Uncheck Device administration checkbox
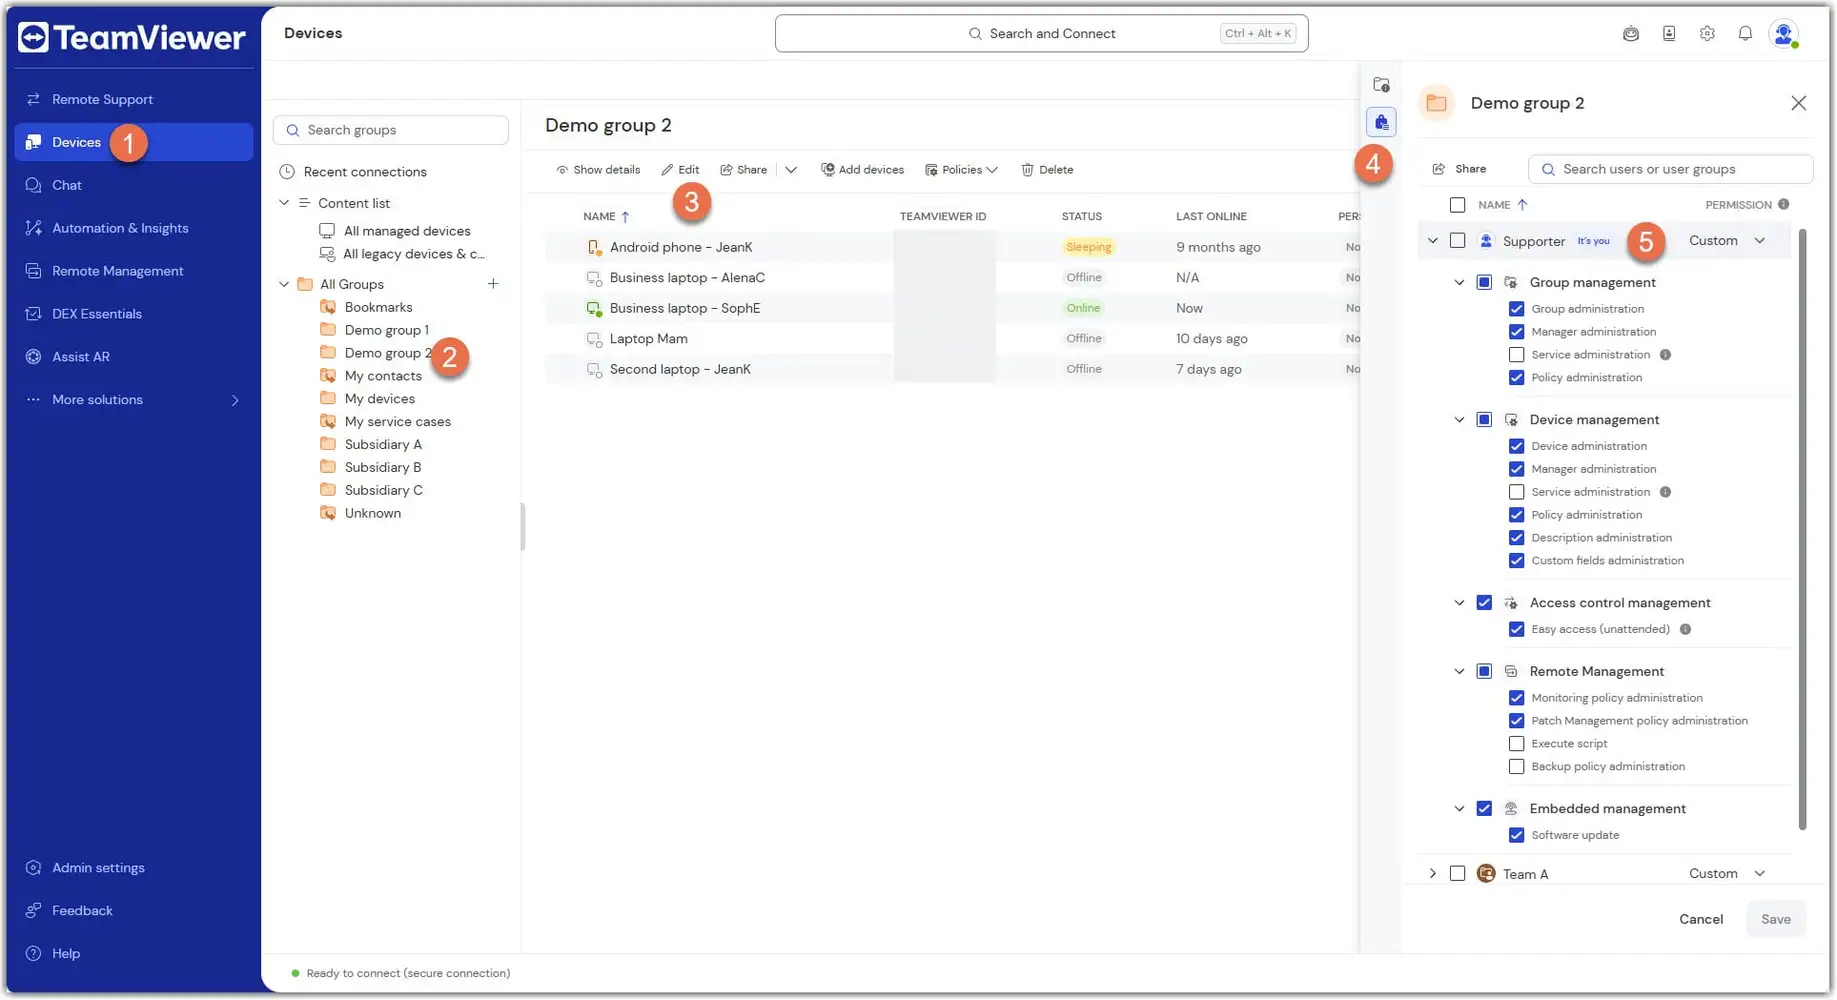The image size is (1837, 1000). tap(1516, 446)
